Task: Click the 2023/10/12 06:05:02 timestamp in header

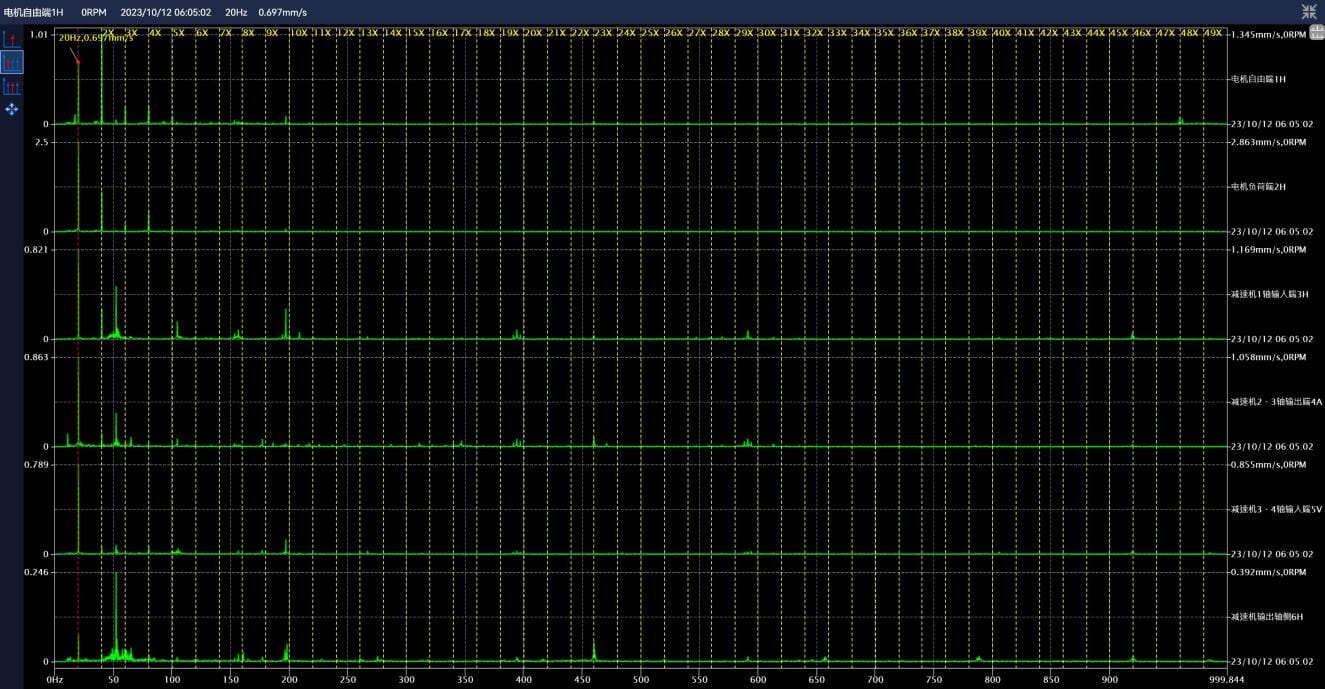Action: click(x=165, y=12)
